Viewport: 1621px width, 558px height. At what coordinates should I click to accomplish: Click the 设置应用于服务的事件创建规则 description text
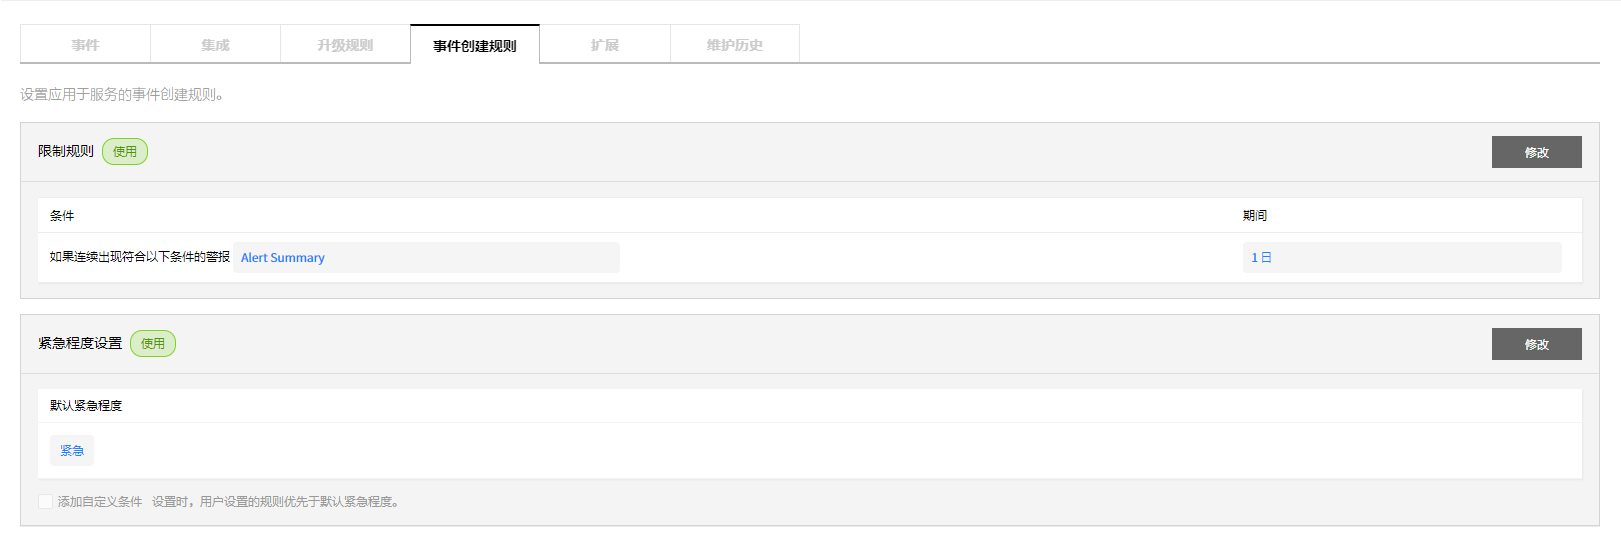point(122,94)
